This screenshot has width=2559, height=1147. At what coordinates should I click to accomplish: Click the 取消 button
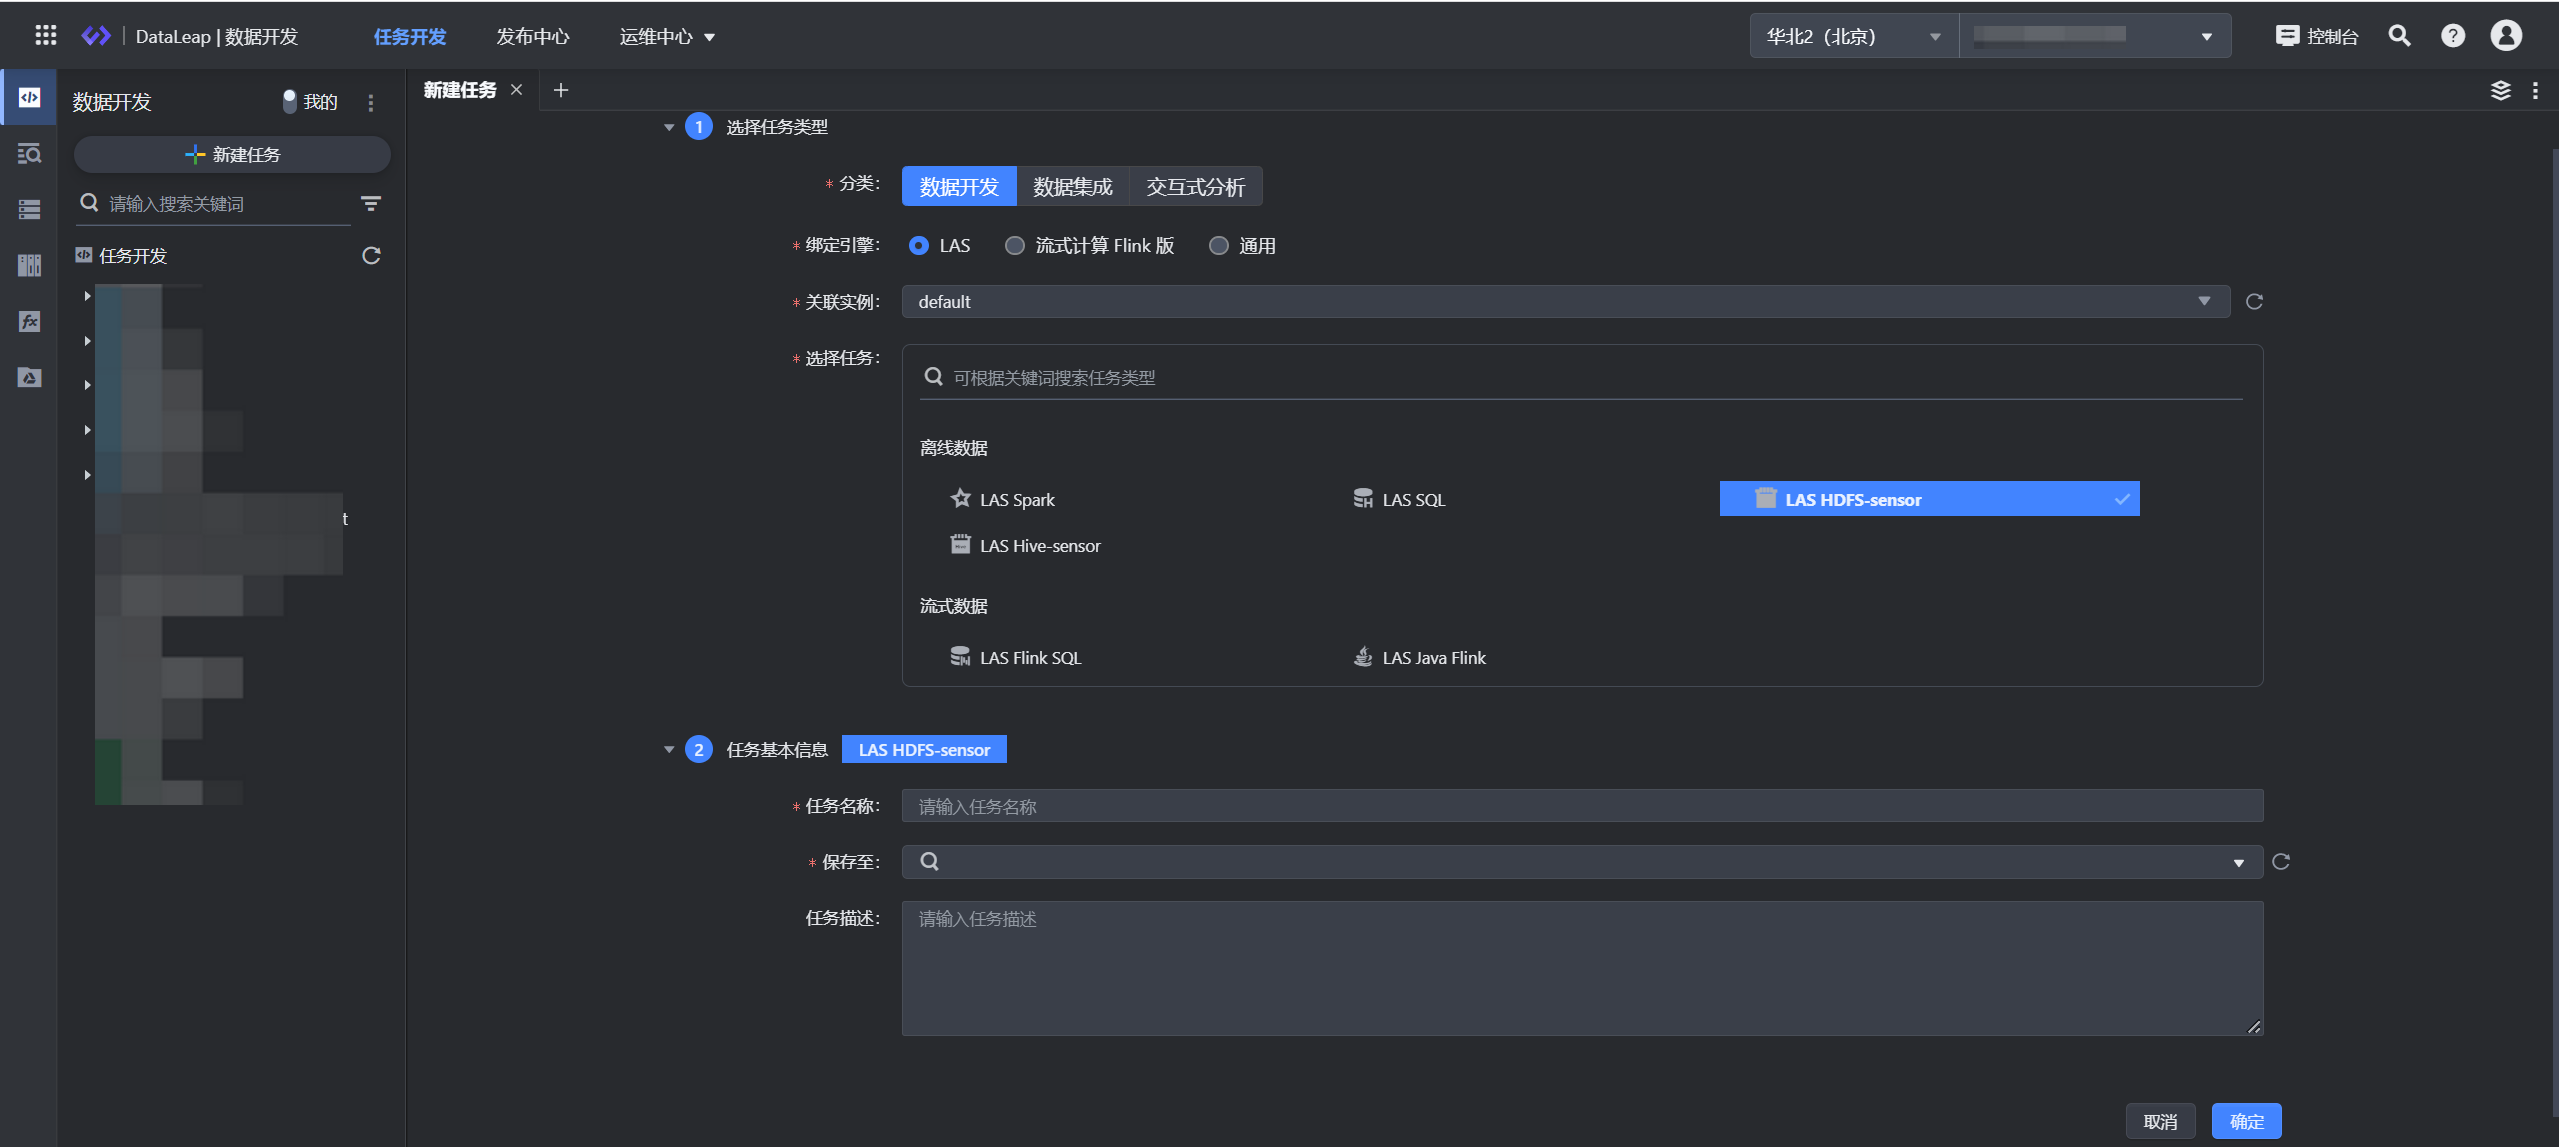2160,1121
